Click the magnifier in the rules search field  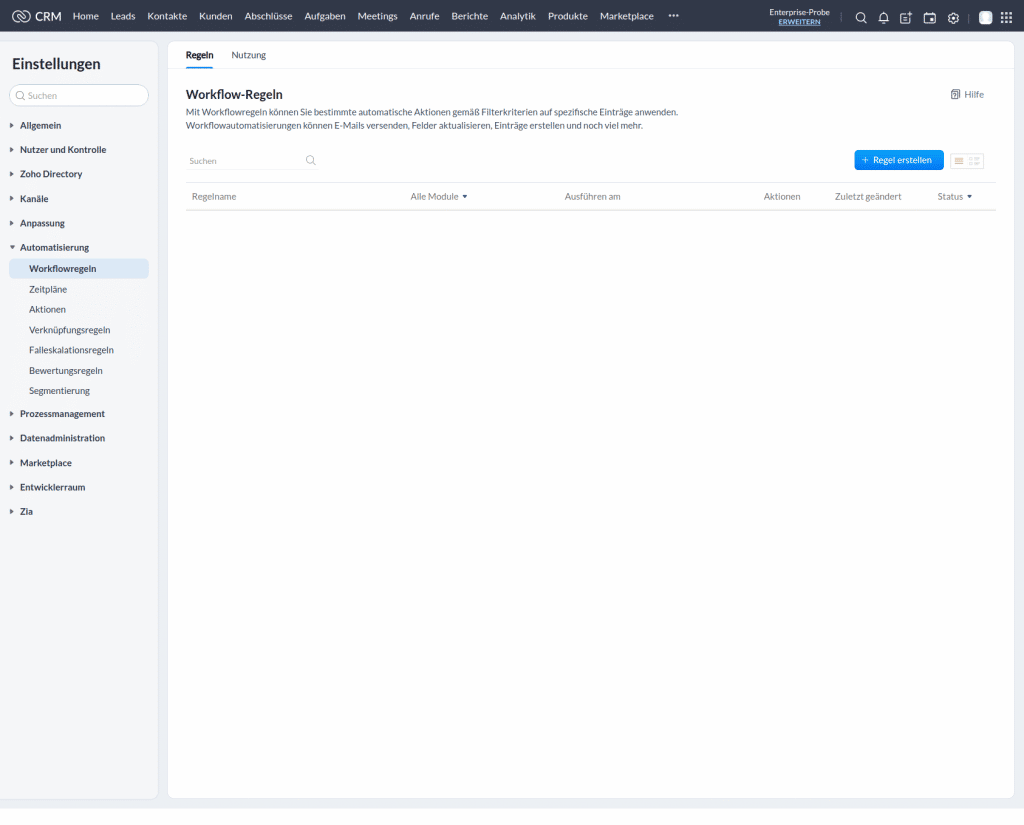coord(310,160)
